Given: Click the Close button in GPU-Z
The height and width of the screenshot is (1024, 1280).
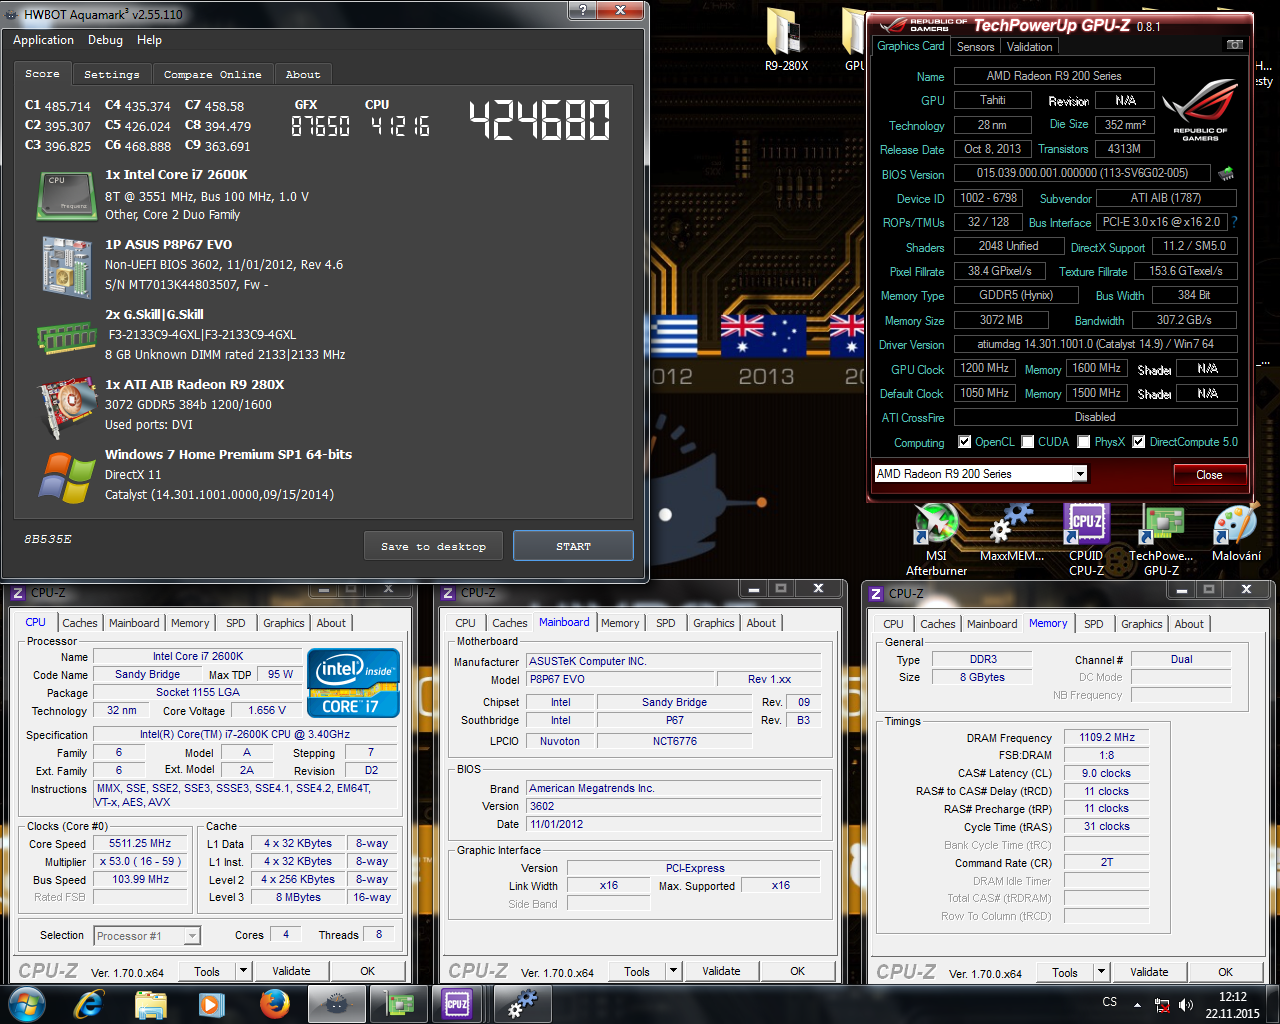Looking at the screenshot, I should pyautogui.click(x=1209, y=474).
